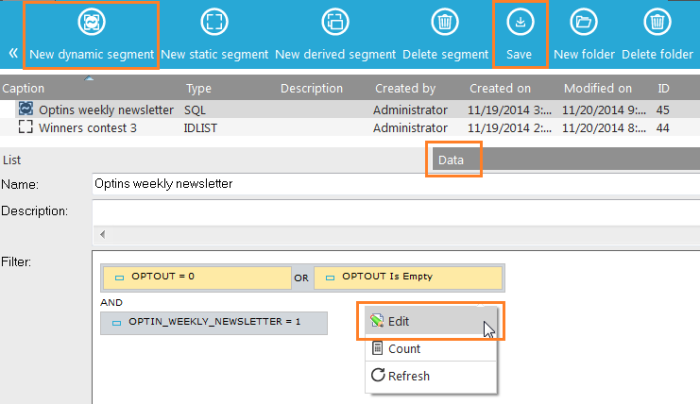Choose Count from the context menu
Screen dimensions: 700x404
click(404, 349)
